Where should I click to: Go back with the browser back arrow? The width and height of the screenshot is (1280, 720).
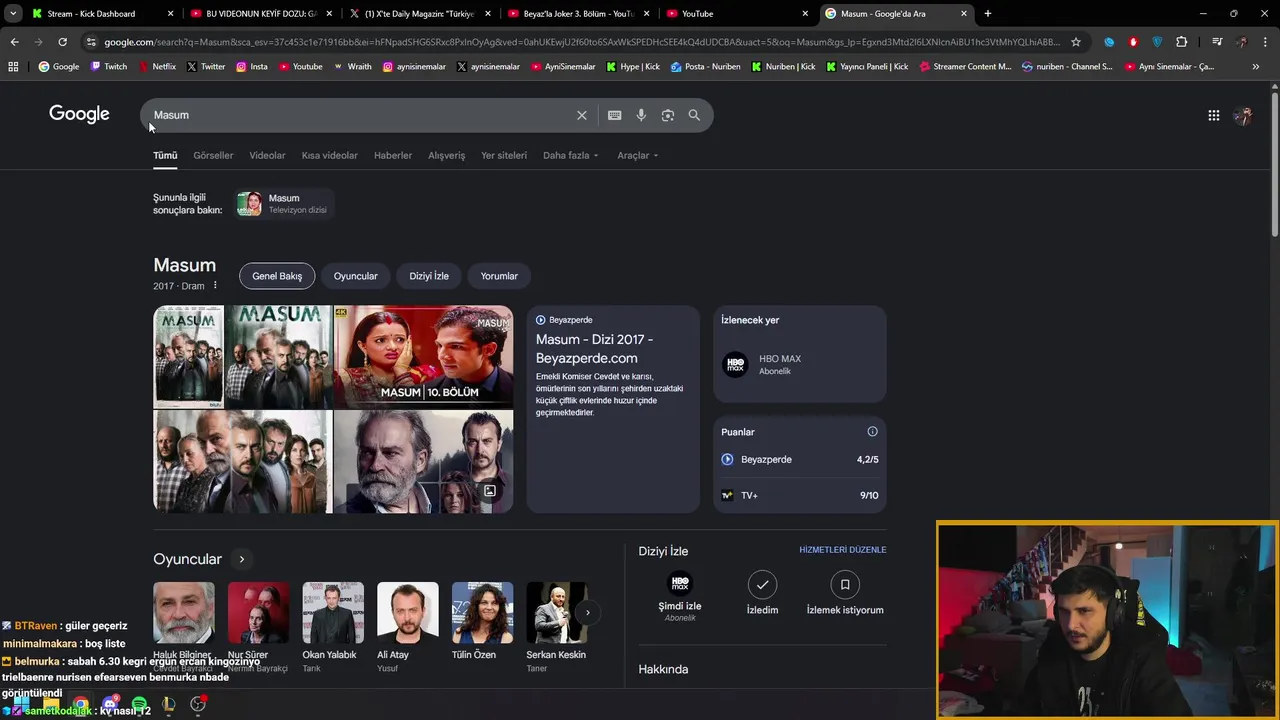[x=14, y=42]
